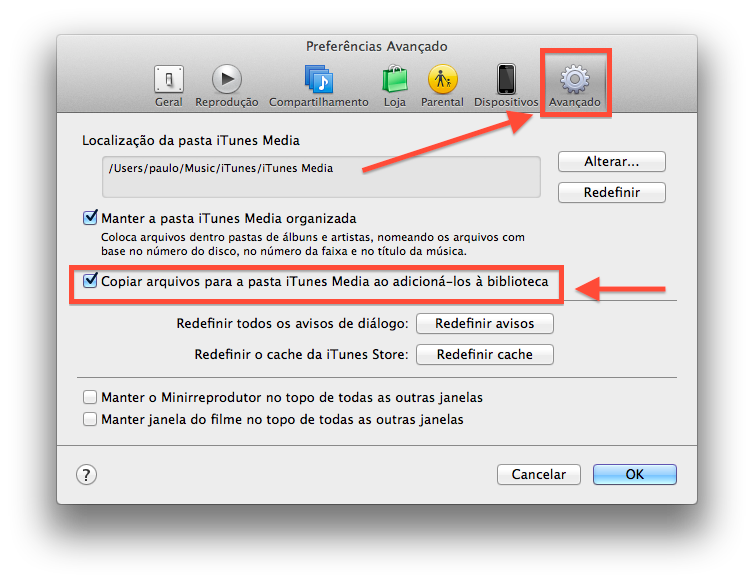Open the Geral preferences icon
754x583 pixels.
coord(168,80)
